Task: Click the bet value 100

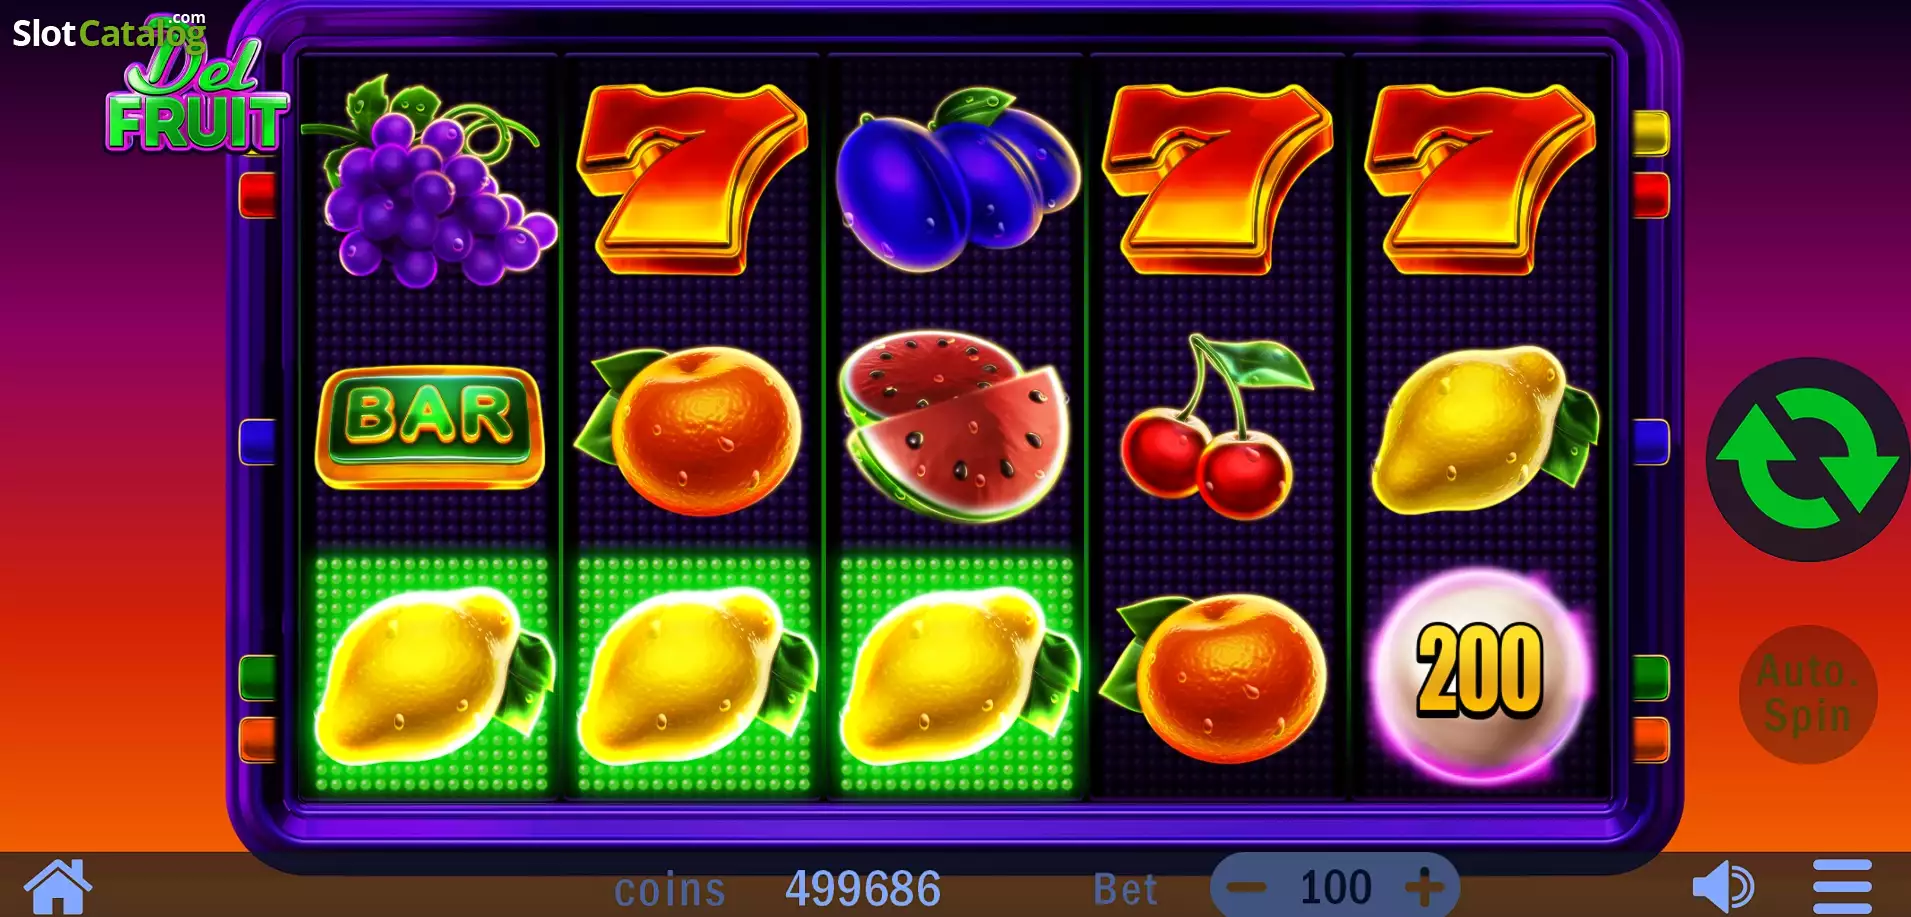Action: pos(1336,887)
